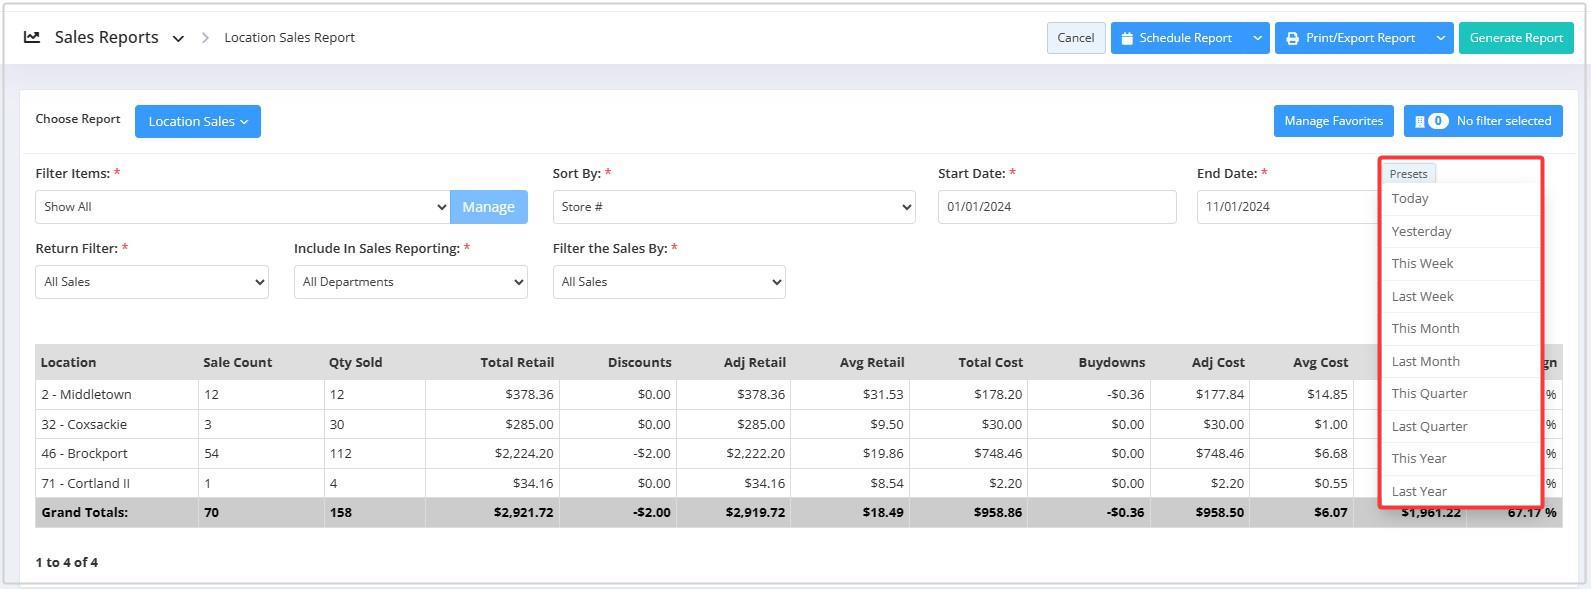Image resolution: width=1591 pixels, height=589 pixels.
Task: Click the Location Sales Report breadcrumb
Action: [289, 38]
